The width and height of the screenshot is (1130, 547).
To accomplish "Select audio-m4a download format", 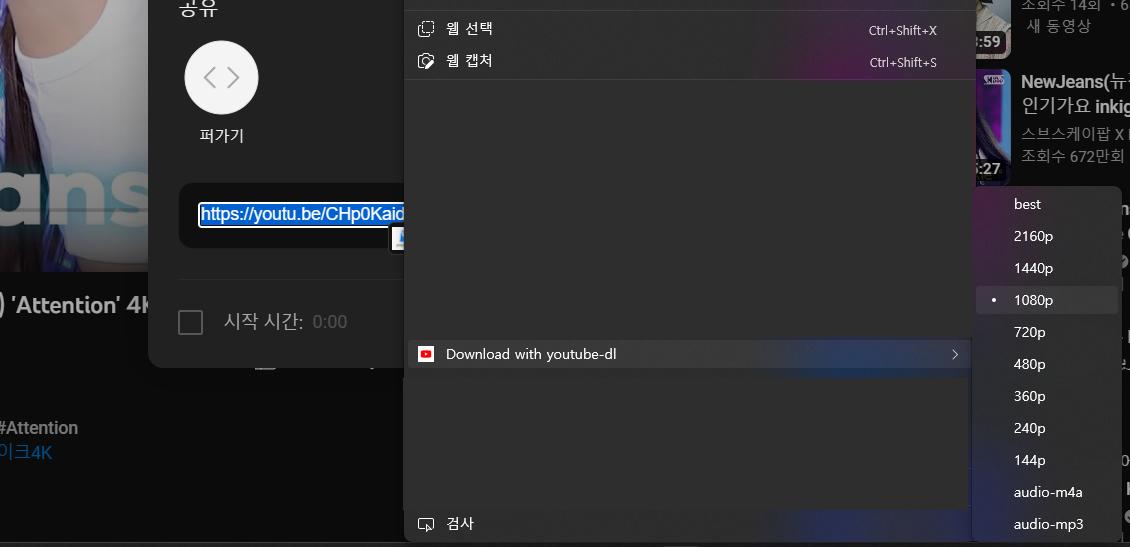I will coord(1047,492).
